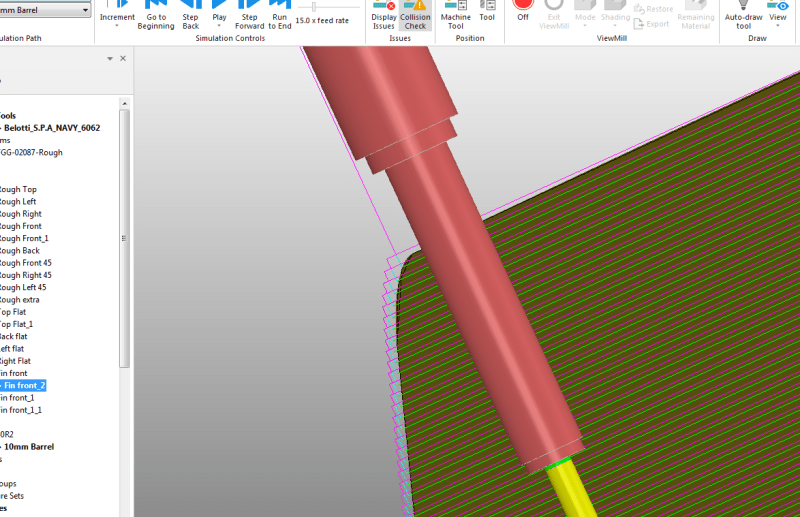Image resolution: width=800 pixels, height=517 pixels.
Task: Select the Top Flat toolpath
Action: 13,312
